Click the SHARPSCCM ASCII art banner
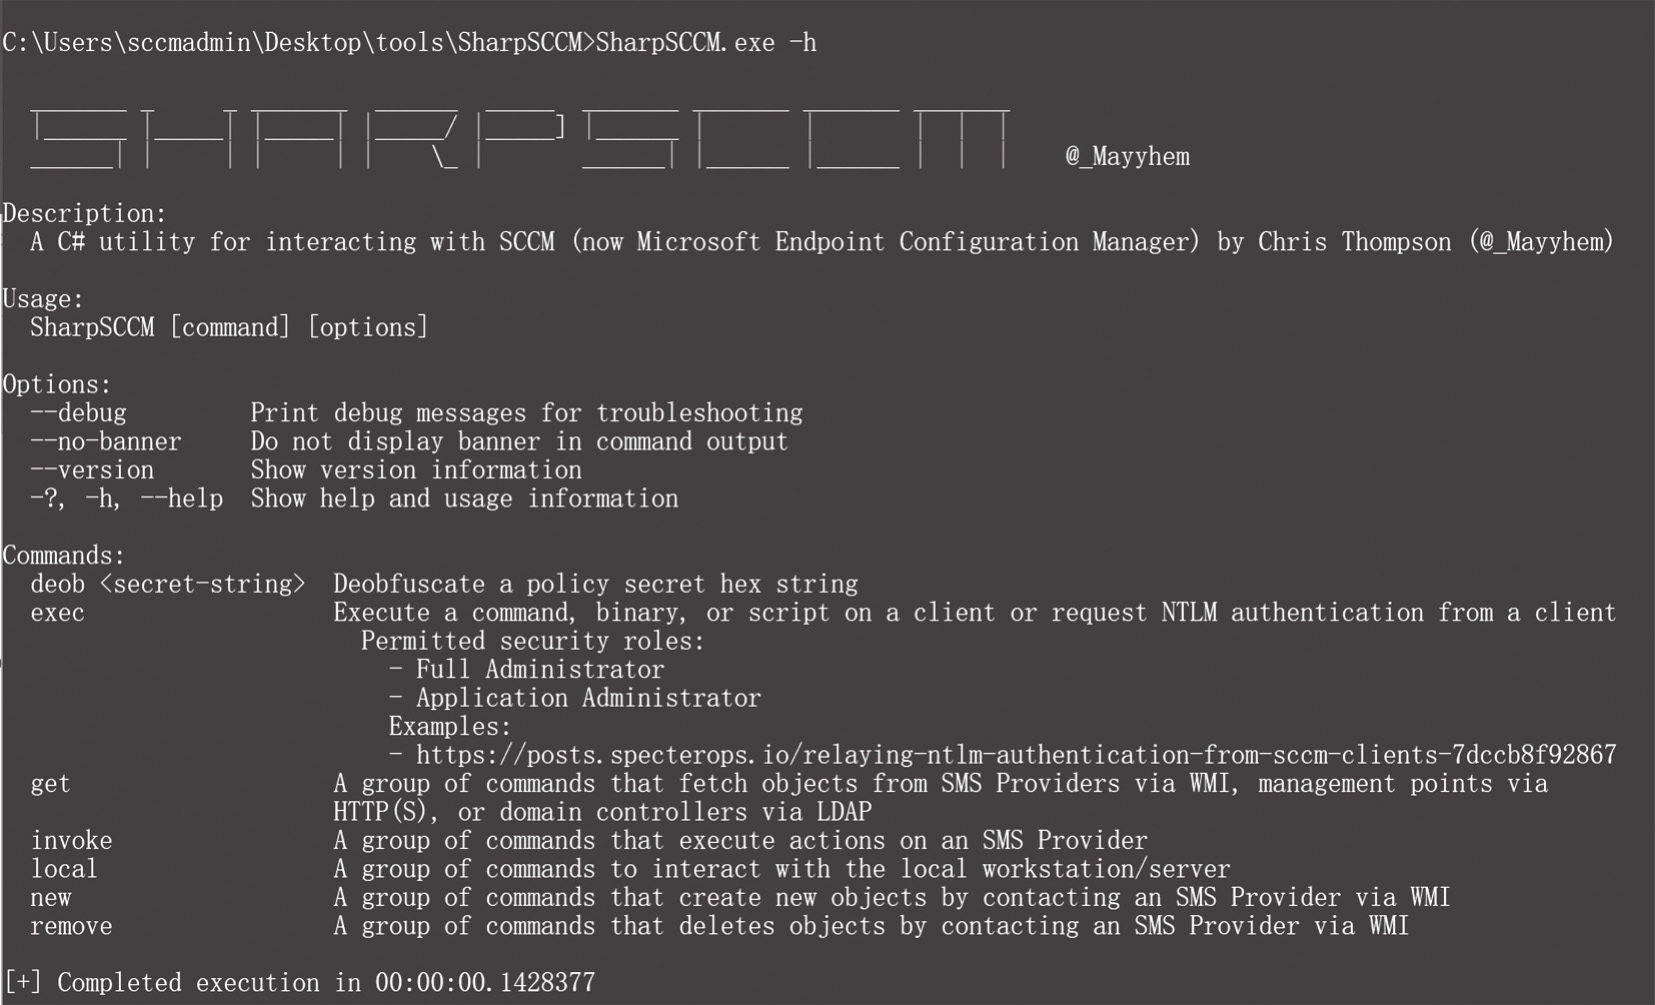1655x1005 pixels. (x=520, y=135)
